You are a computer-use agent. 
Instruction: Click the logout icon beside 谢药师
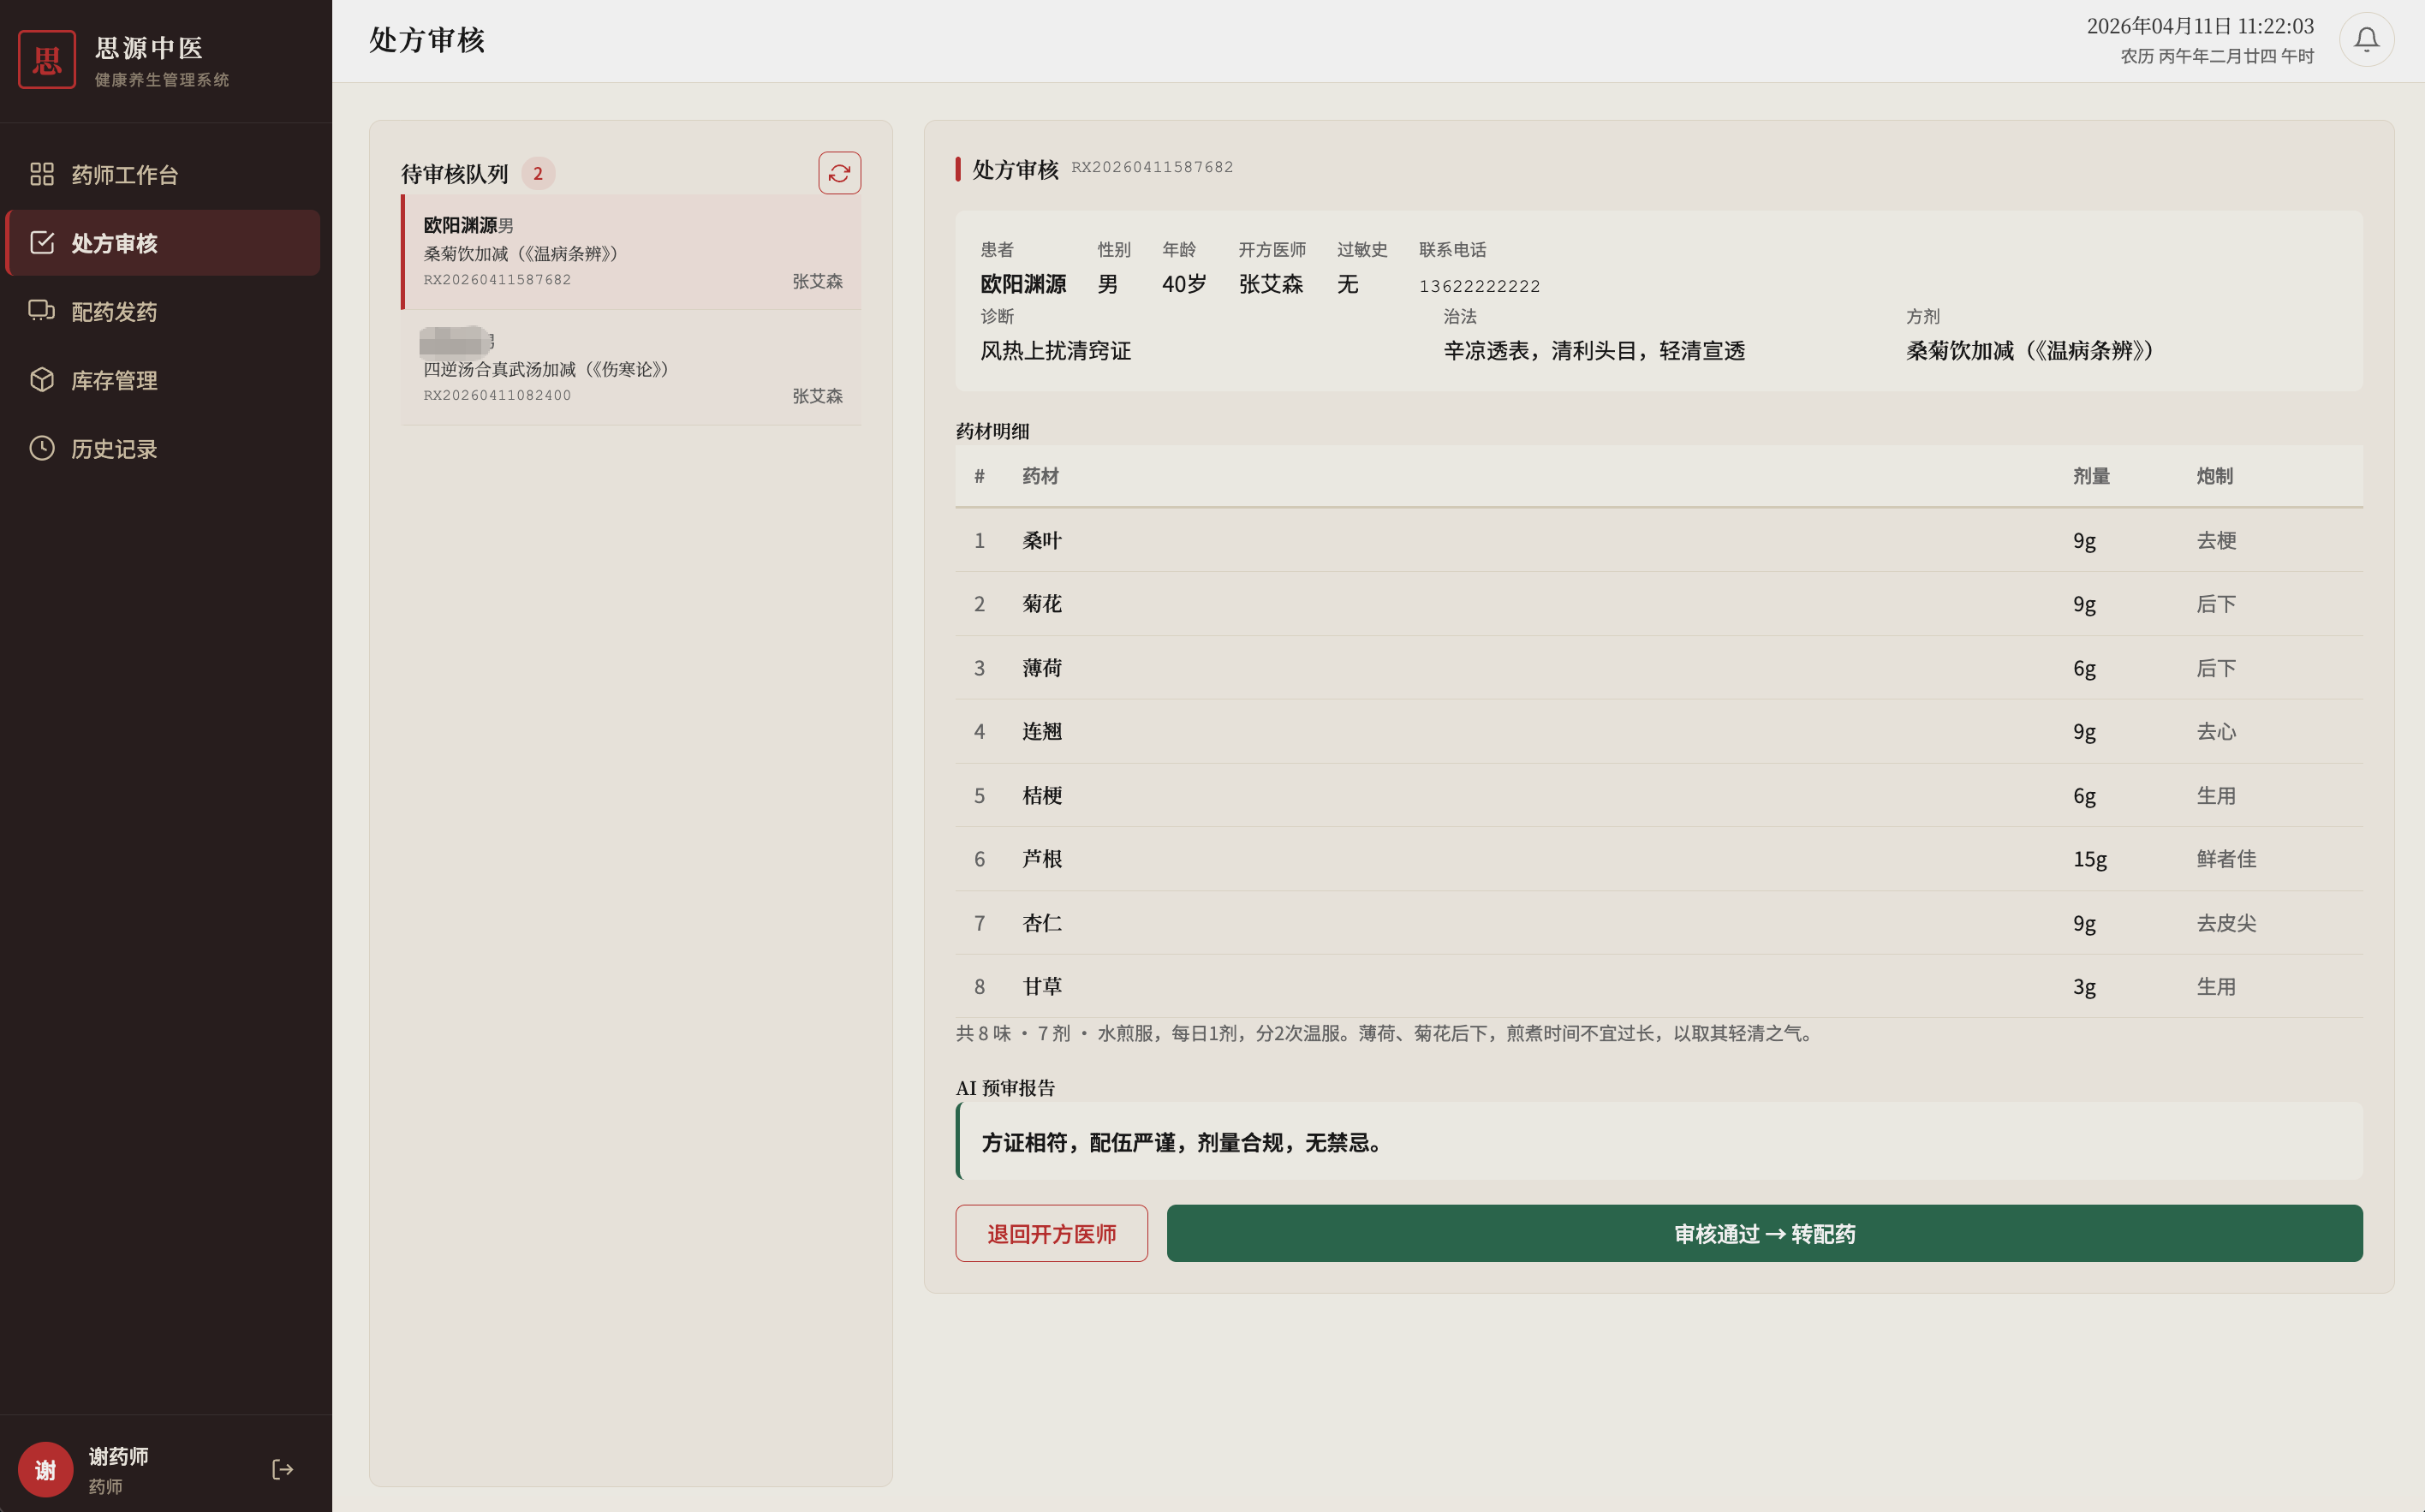tap(282, 1469)
